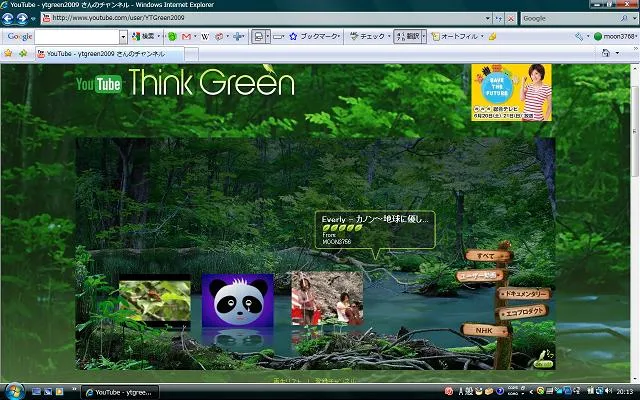Click the green round toolbar icon
The height and width of the screenshot is (400, 640).
click(x=172, y=37)
